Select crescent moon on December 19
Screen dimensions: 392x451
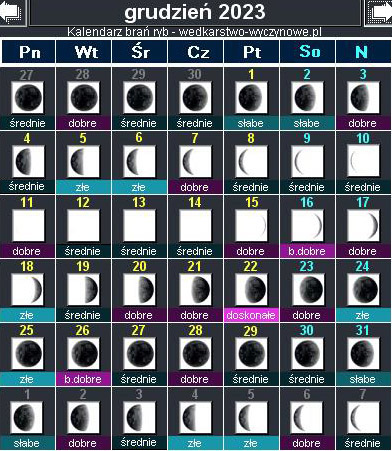tap(83, 290)
